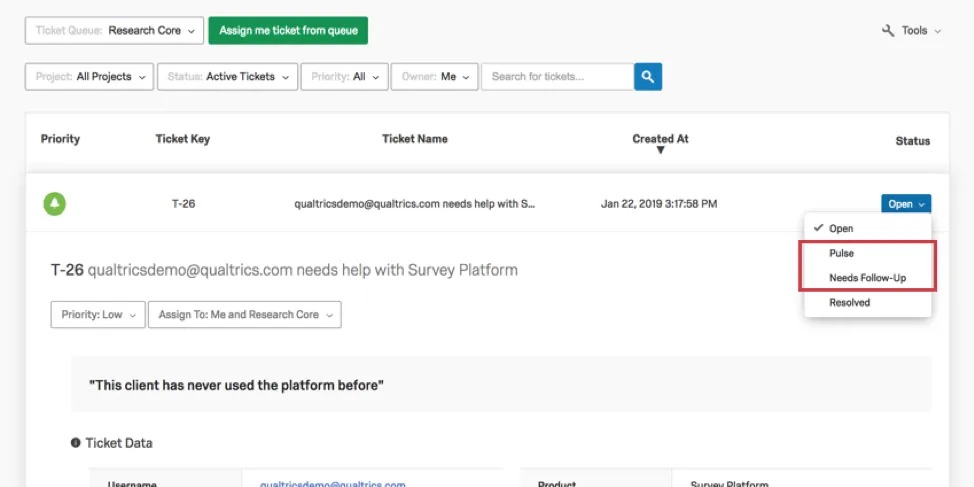Click the green low priority bell icon
This screenshot has height=487, width=974.
point(54,204)
